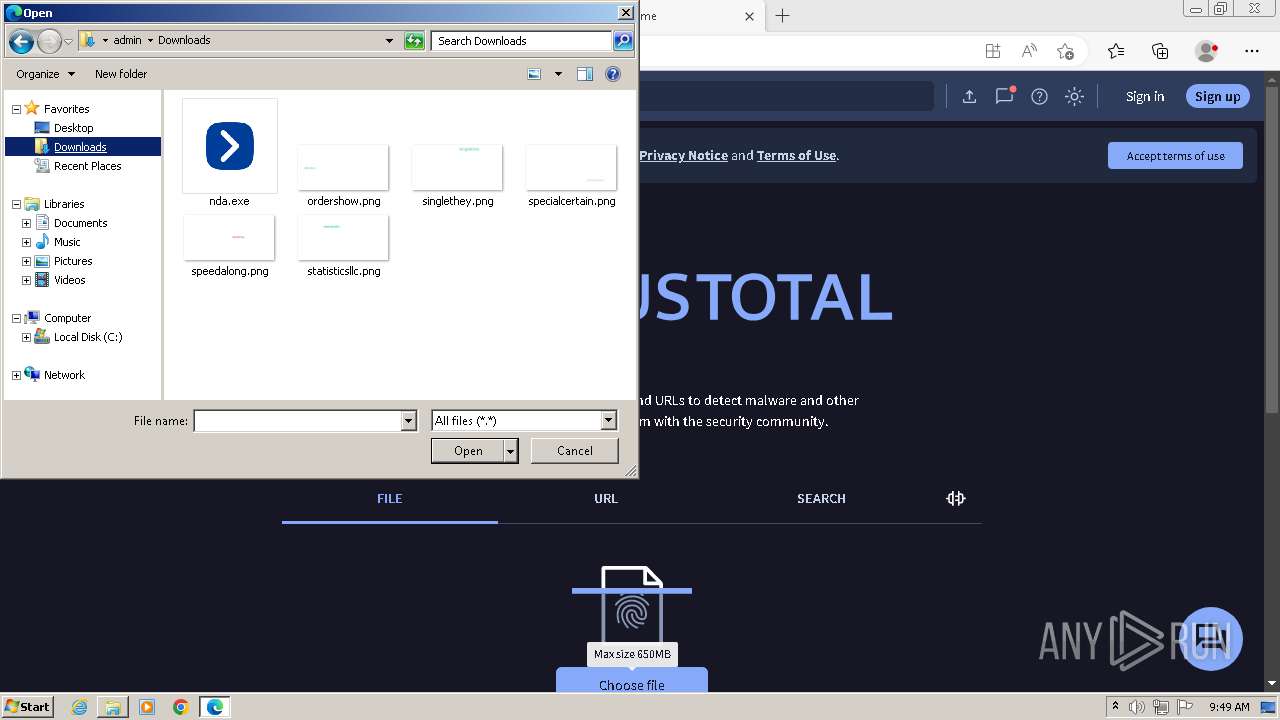
Task: Open Edge collections icon
Action: tap(1160, 51)
